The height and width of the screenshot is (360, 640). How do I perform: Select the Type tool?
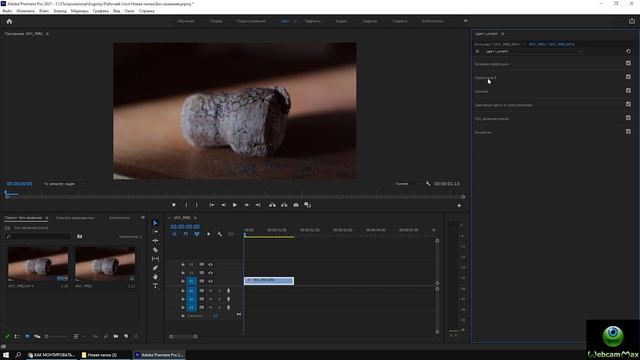click(x=155, y=286)
